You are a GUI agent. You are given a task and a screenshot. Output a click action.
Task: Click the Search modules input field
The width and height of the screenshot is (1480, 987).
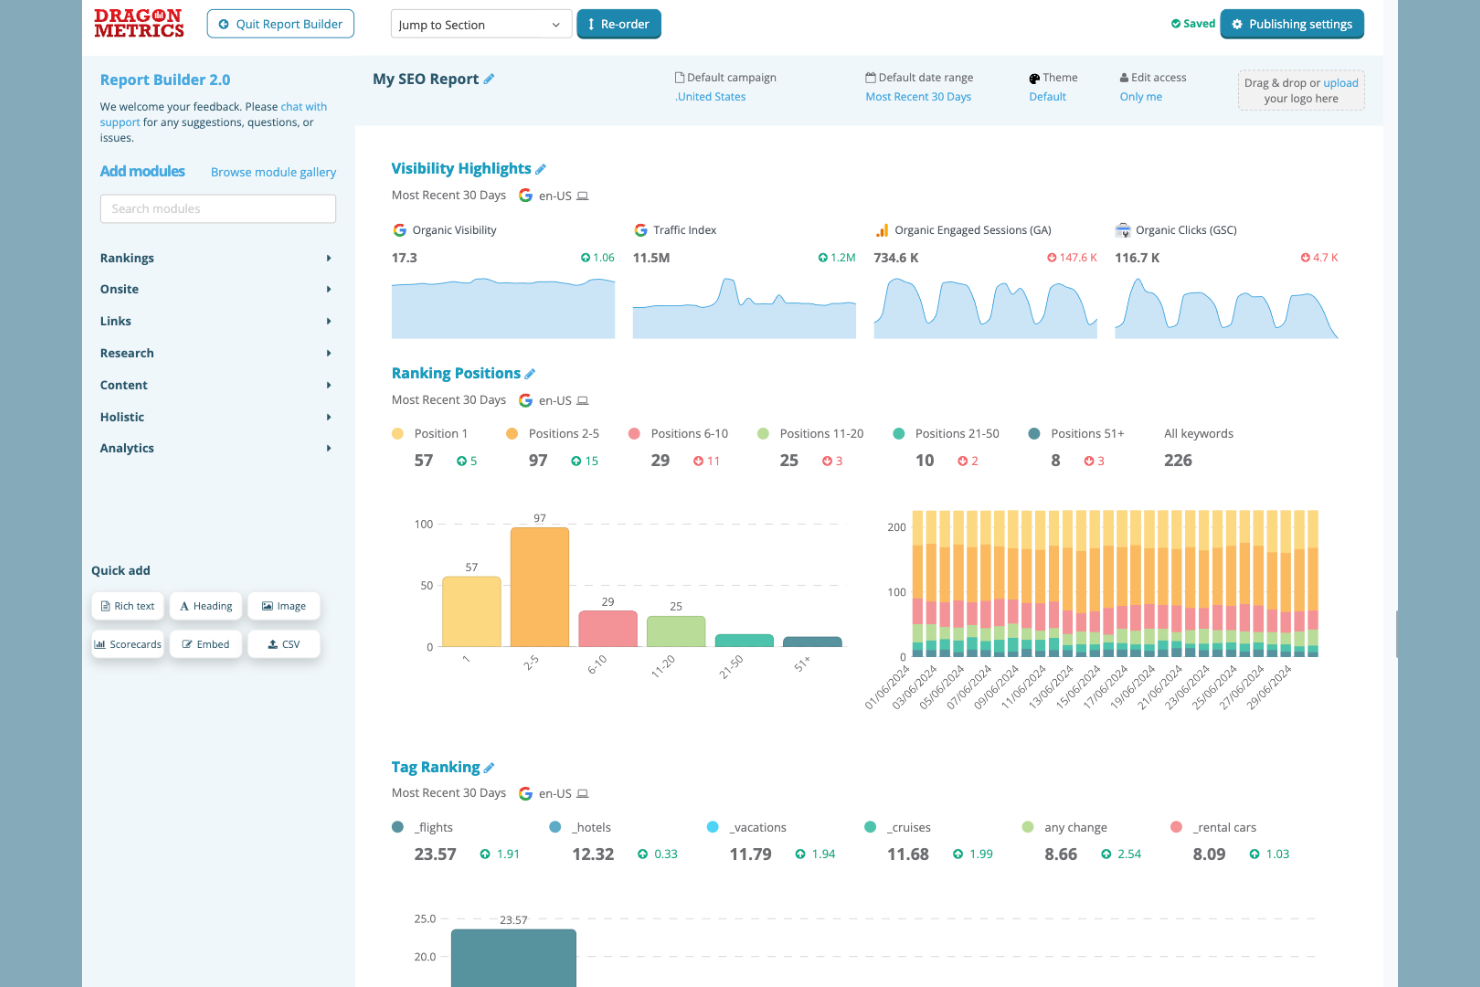[x=217, y=208]
